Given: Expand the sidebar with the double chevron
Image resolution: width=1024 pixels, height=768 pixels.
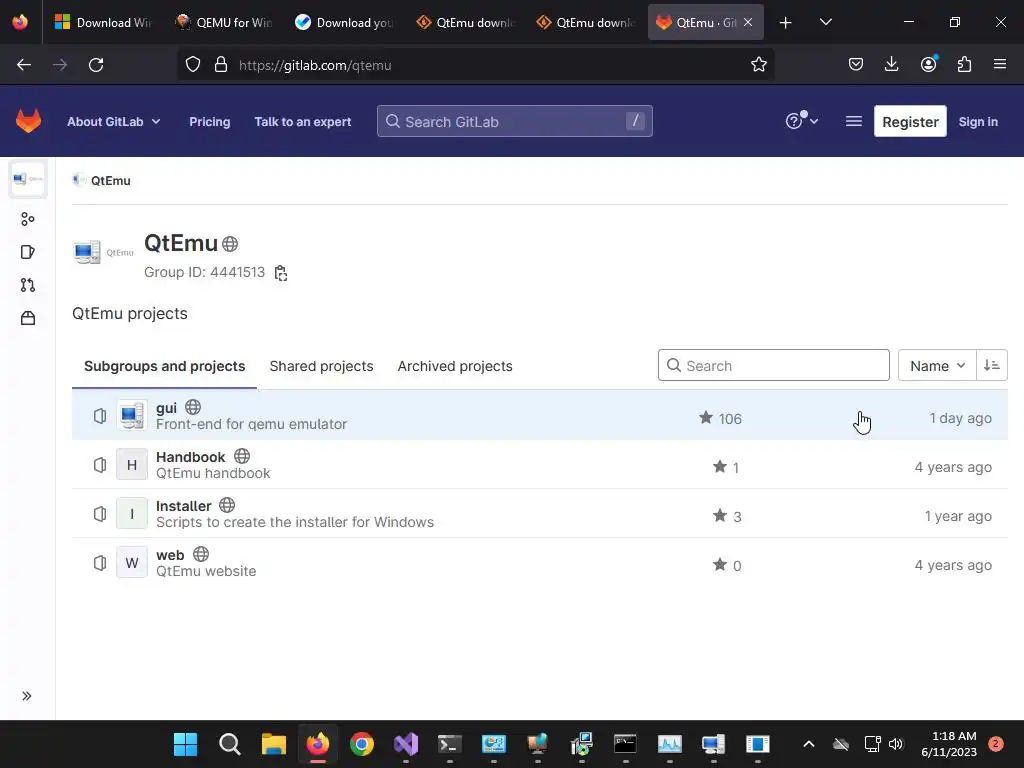Looking at the screenshot, I should tap(27, 696).
